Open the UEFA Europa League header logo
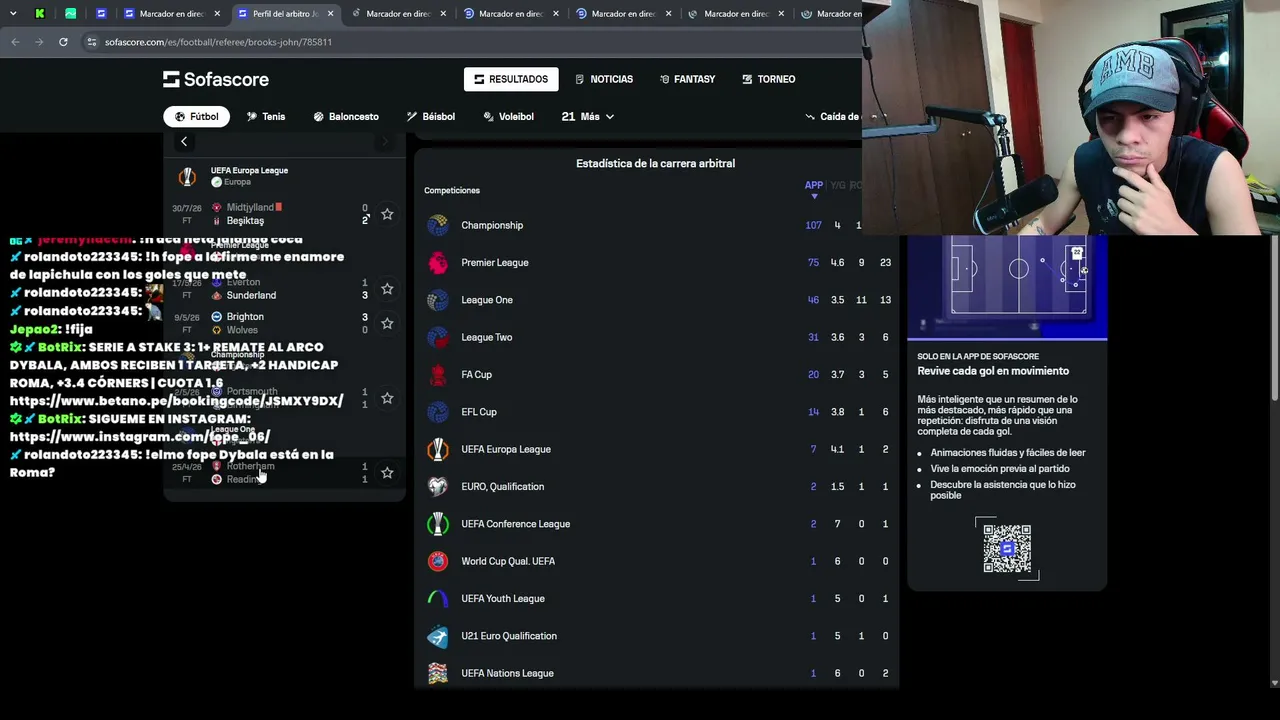Image resolution: width=1280 pixels, height=720 pixels. (187, 177)
